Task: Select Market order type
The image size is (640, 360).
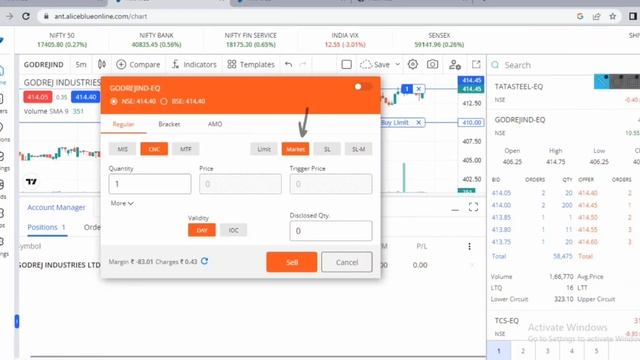Action: (x=296, y=149)
